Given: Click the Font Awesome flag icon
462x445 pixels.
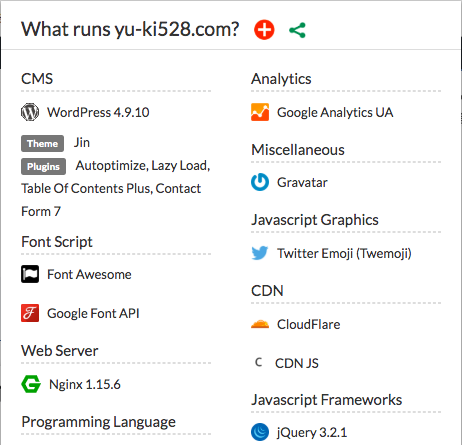Looking at the screenshot, I should click(30, 274).
